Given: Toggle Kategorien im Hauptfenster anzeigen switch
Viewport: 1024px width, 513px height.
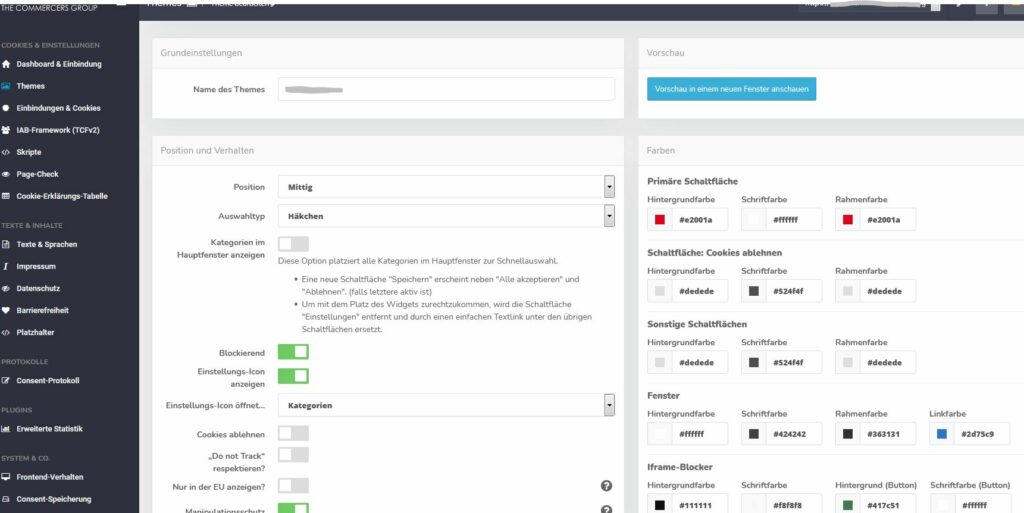Looking at the screenshot, I should (293, 244).
